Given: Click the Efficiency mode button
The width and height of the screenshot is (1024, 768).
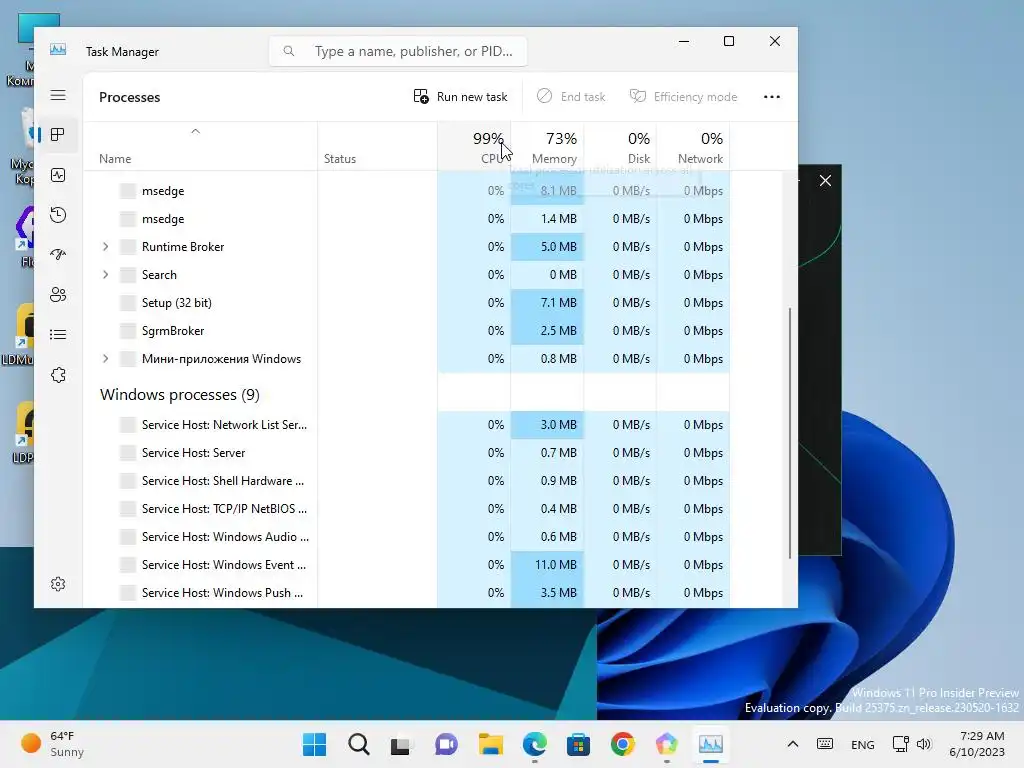Looking at the screenshot, I should (683, 97).
